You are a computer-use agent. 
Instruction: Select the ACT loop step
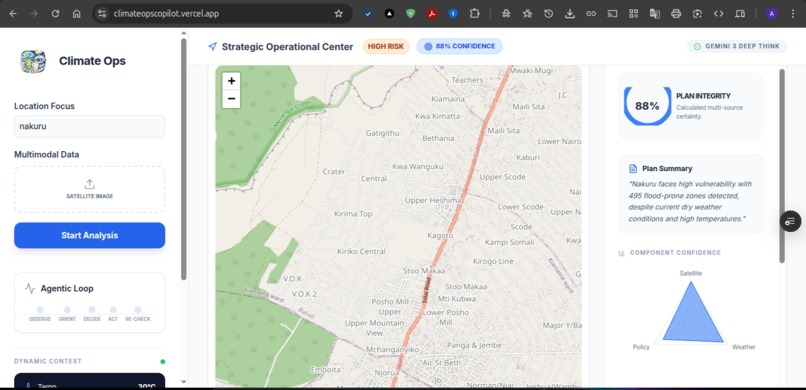coord(113,313)
